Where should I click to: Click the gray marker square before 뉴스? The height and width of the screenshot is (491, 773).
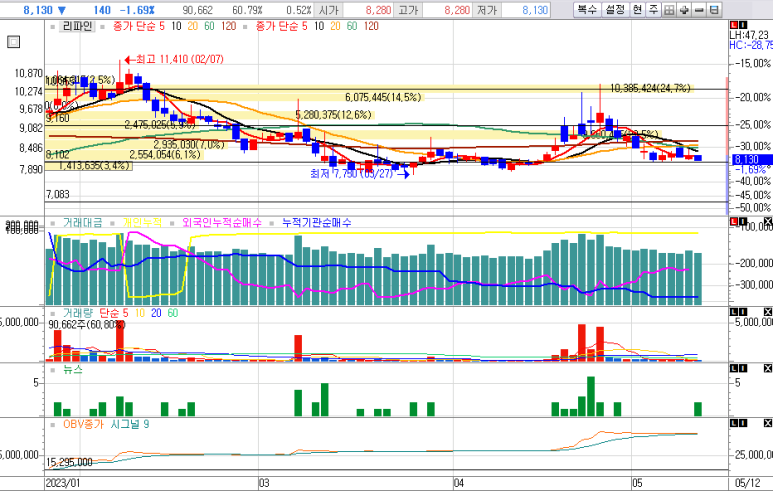[x=52, y=370]
